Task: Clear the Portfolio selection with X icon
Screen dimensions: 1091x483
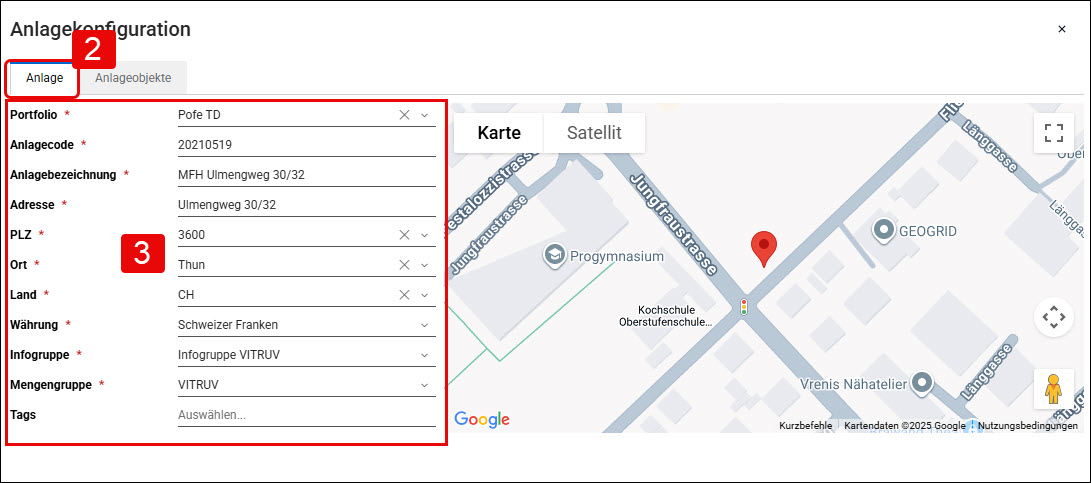Action: coord(404,115)
